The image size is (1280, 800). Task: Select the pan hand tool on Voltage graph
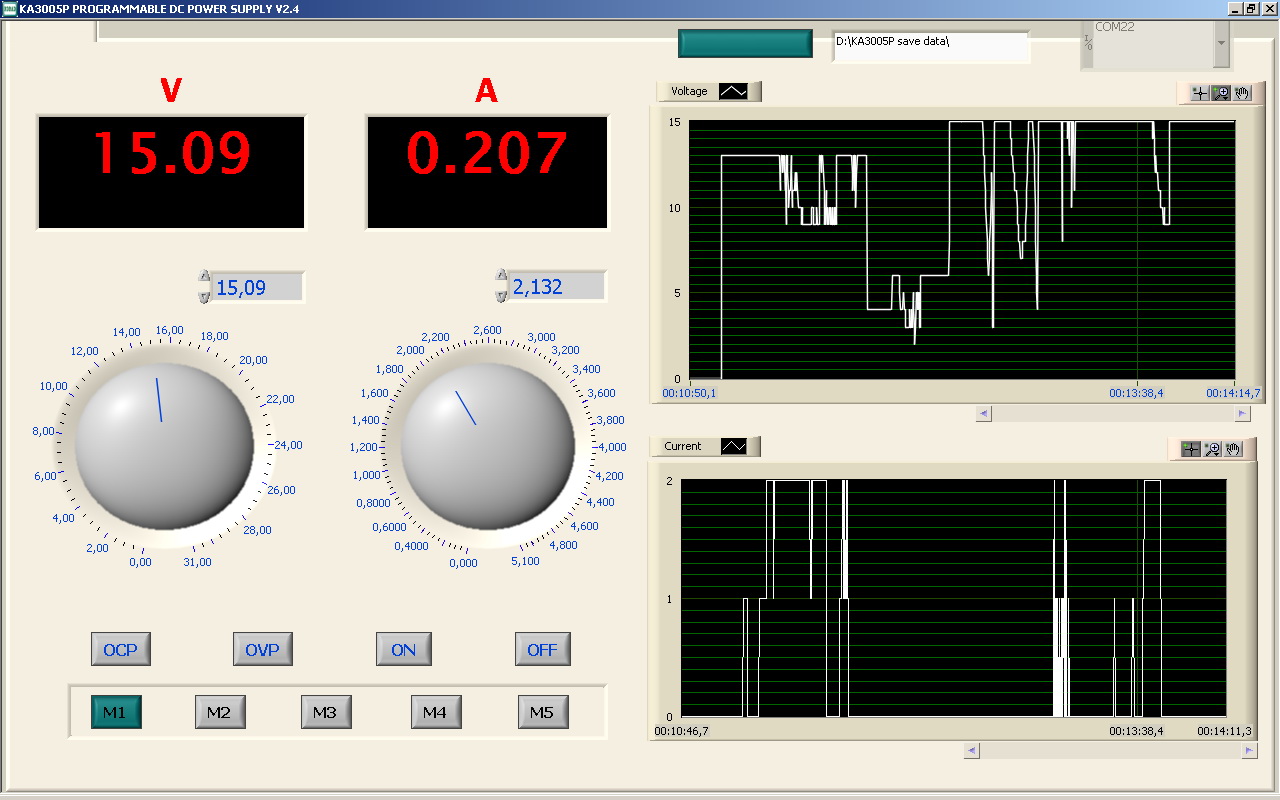click(x=1242, y=93)
